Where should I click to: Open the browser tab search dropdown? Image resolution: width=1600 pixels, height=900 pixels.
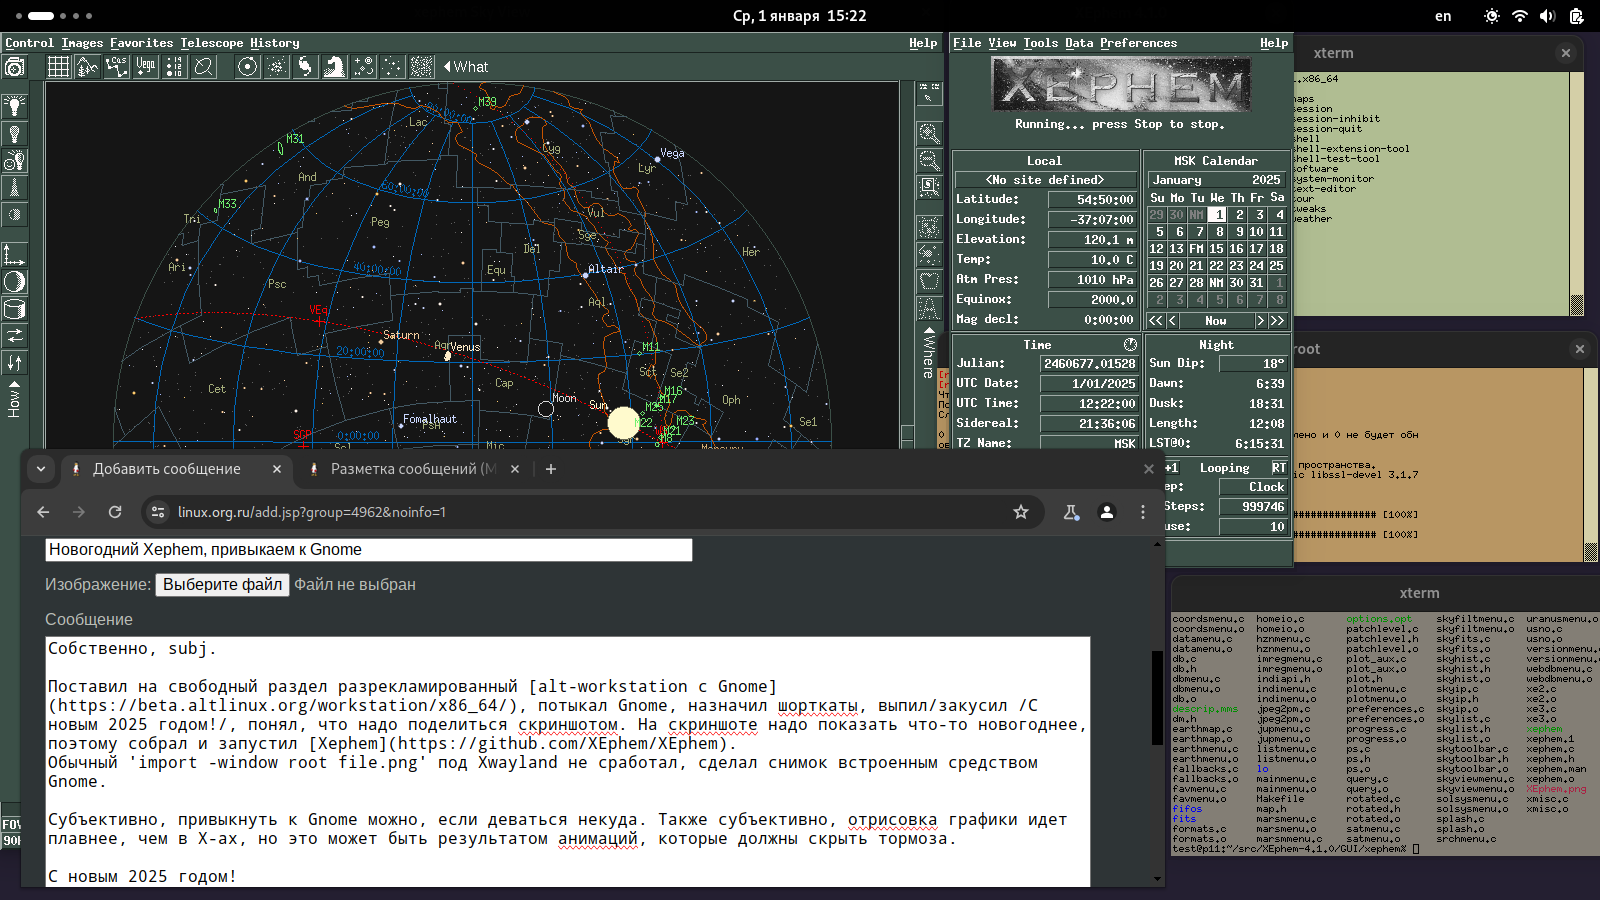pos(41,468)
